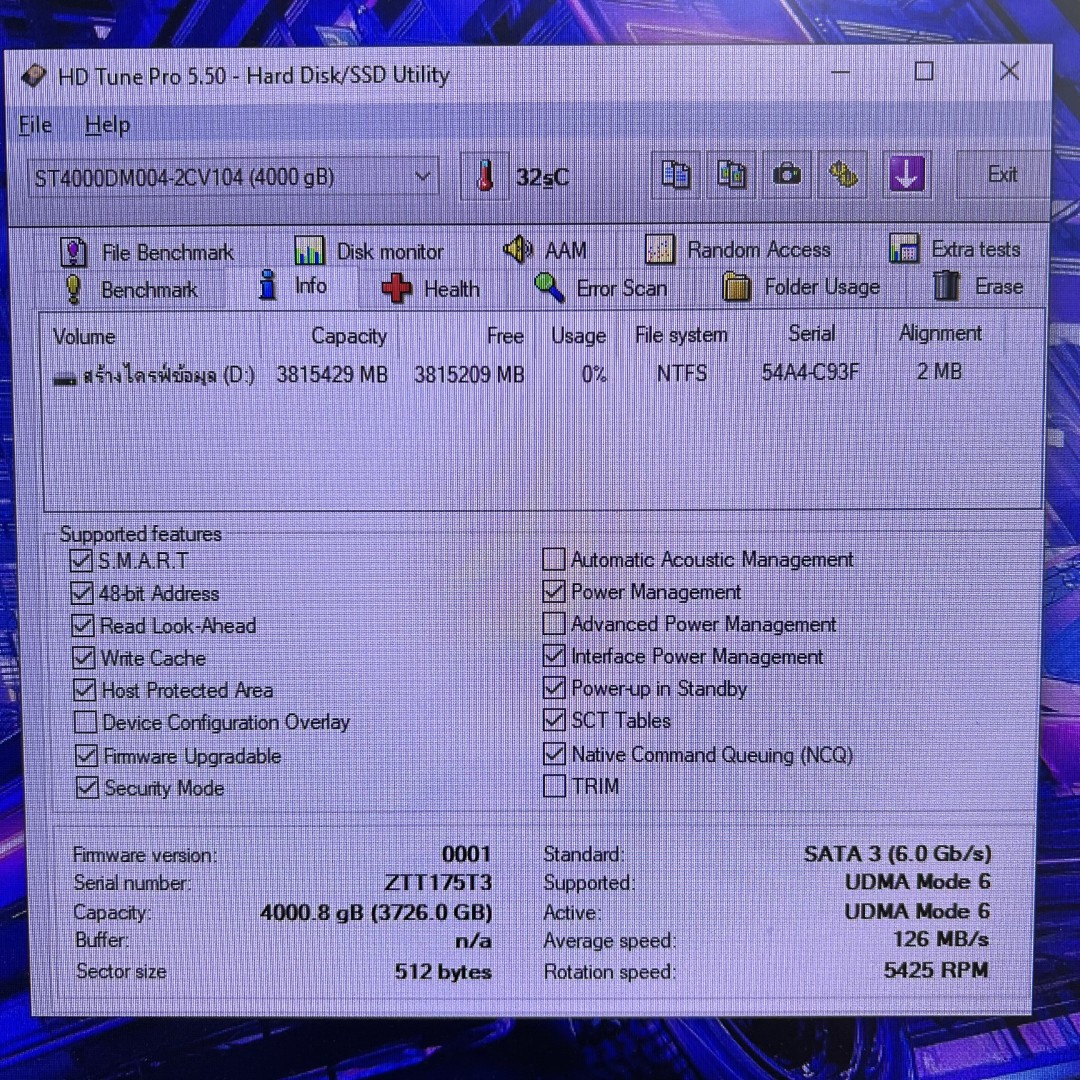
Task: Click the trash can Erase icon
Action: tap(945, 287)
